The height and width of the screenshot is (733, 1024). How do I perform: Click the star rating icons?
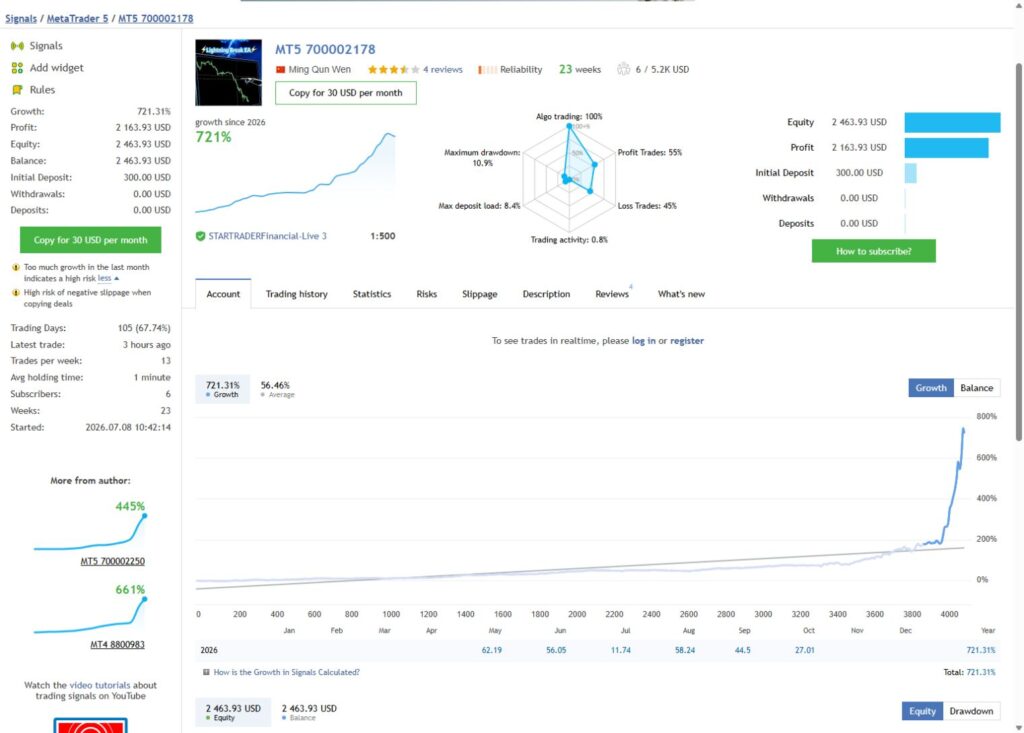(x=393, y=69)
